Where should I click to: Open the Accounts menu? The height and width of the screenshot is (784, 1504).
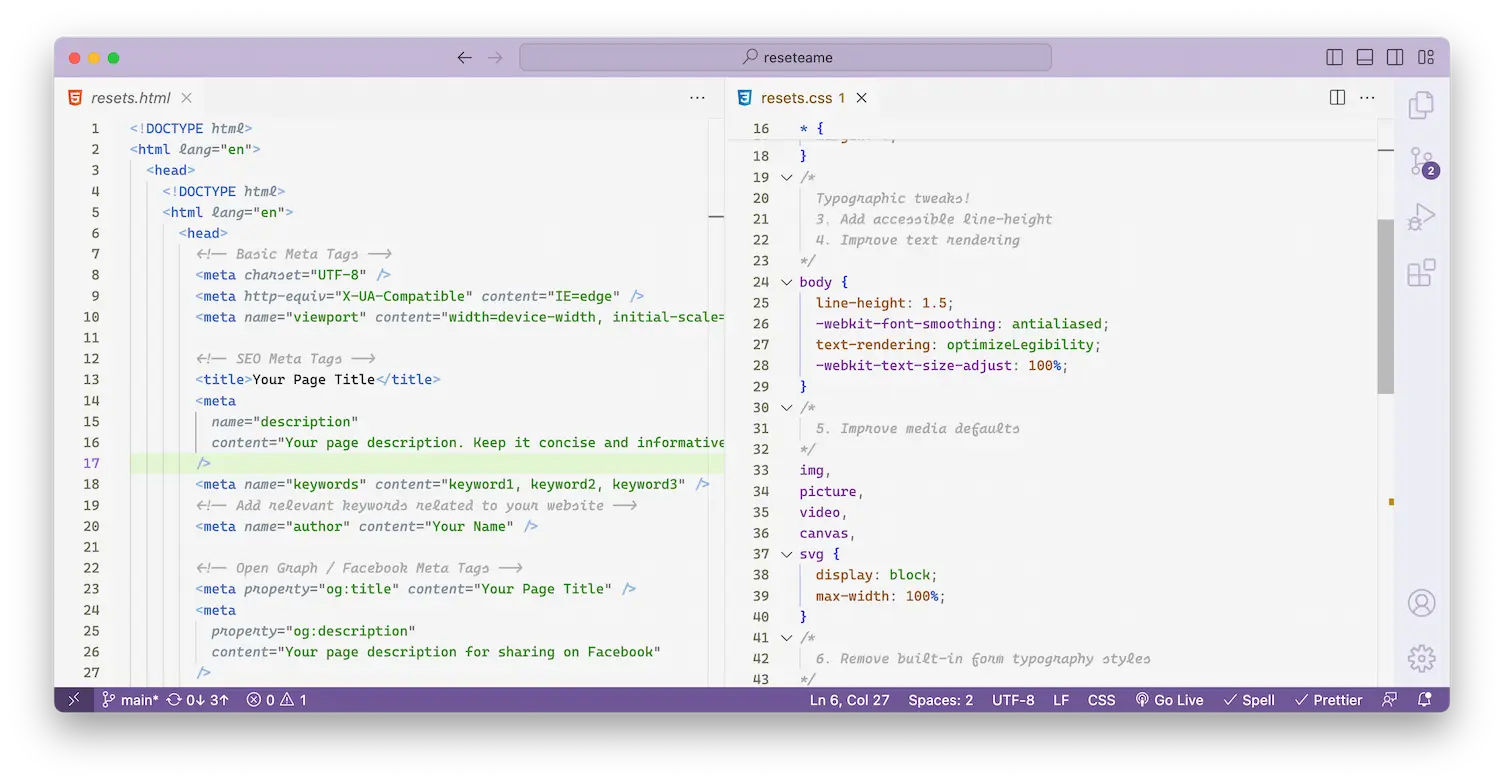coord(1422,602)
